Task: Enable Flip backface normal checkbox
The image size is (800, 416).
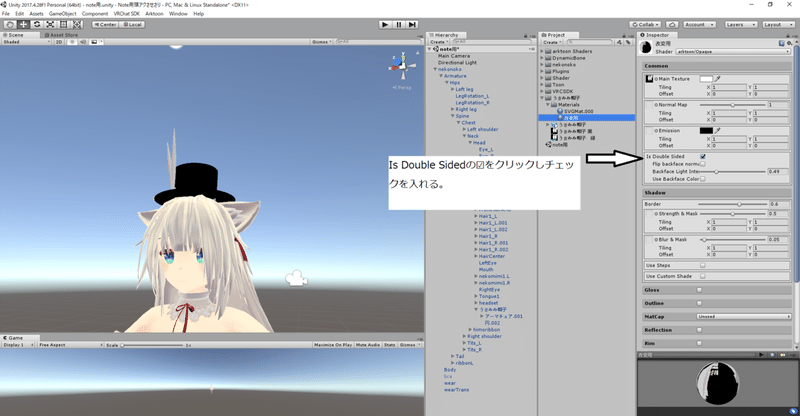Action: (x=703, y=164)
